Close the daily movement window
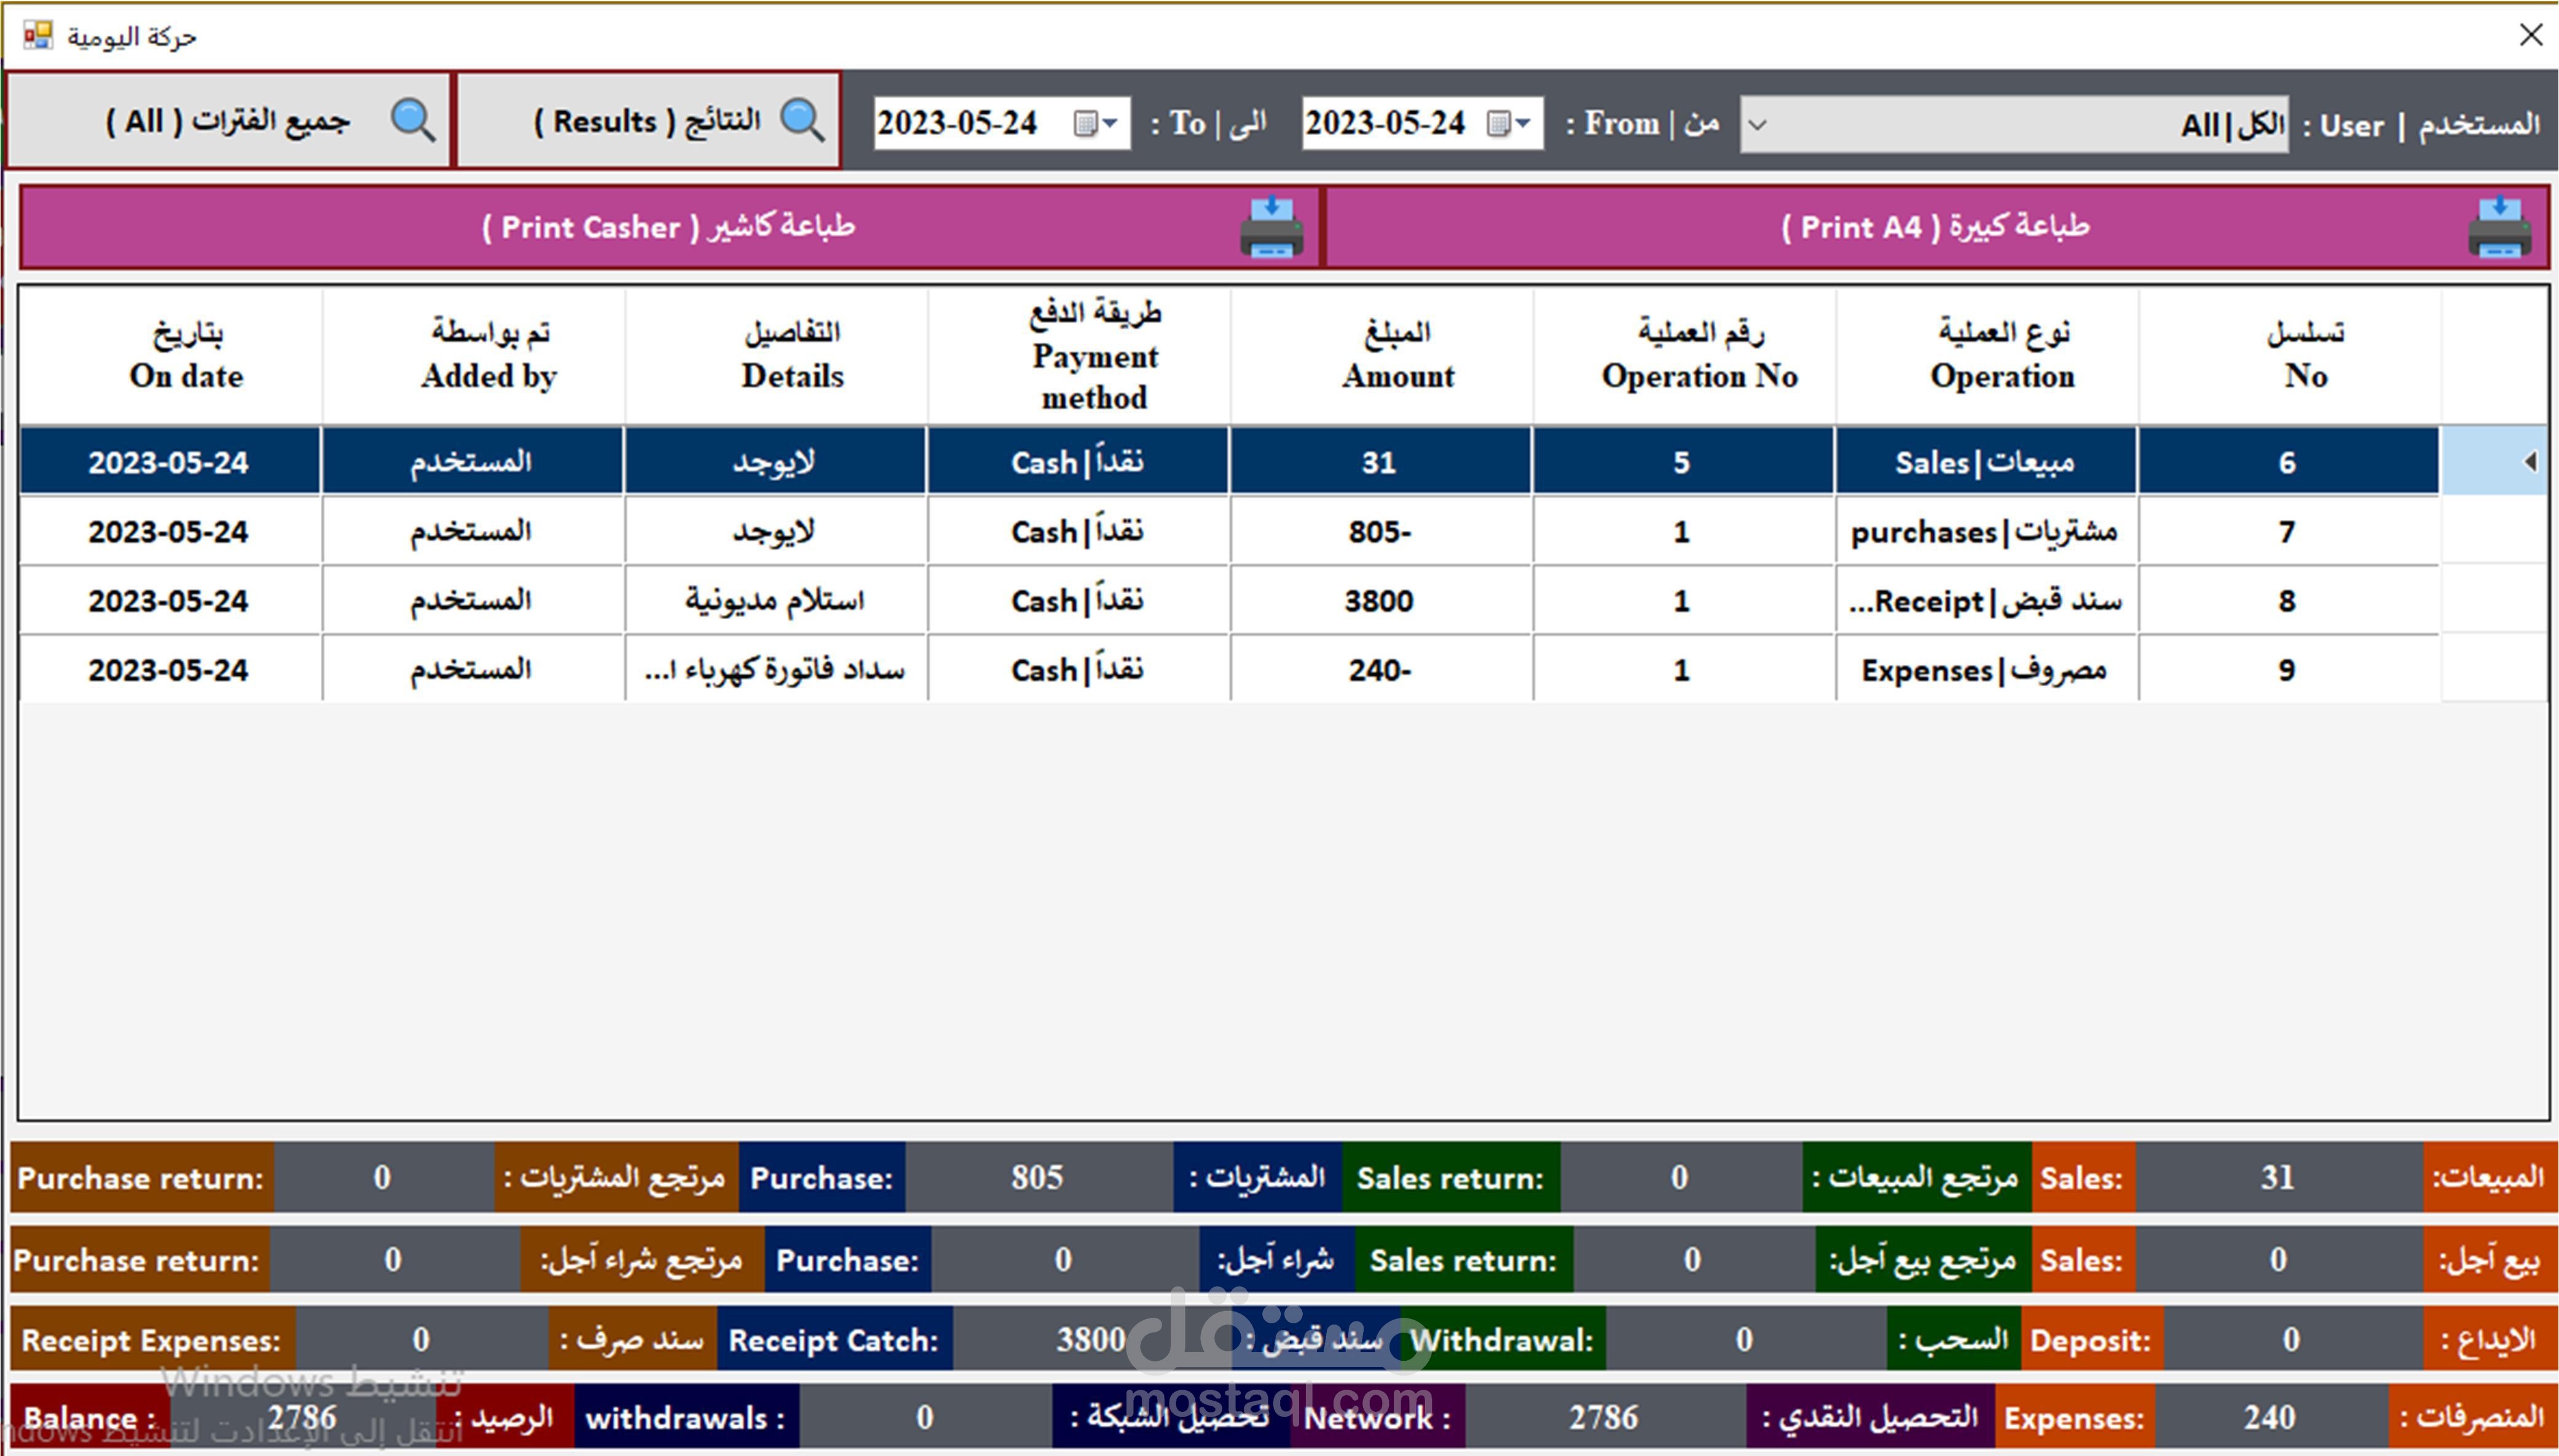The width and height of the screenshot is (2559, 1456). tap(2530, 35)
